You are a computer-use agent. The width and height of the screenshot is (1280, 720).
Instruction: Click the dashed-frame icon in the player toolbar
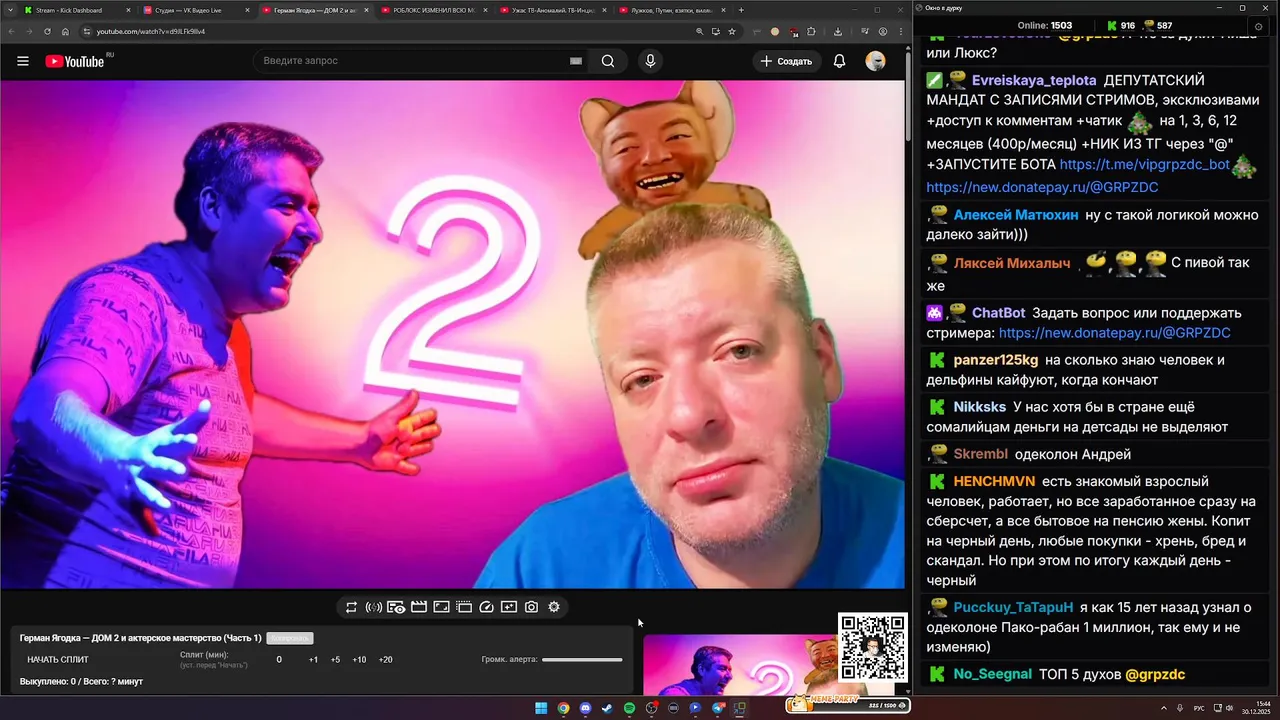coord(464,607)
